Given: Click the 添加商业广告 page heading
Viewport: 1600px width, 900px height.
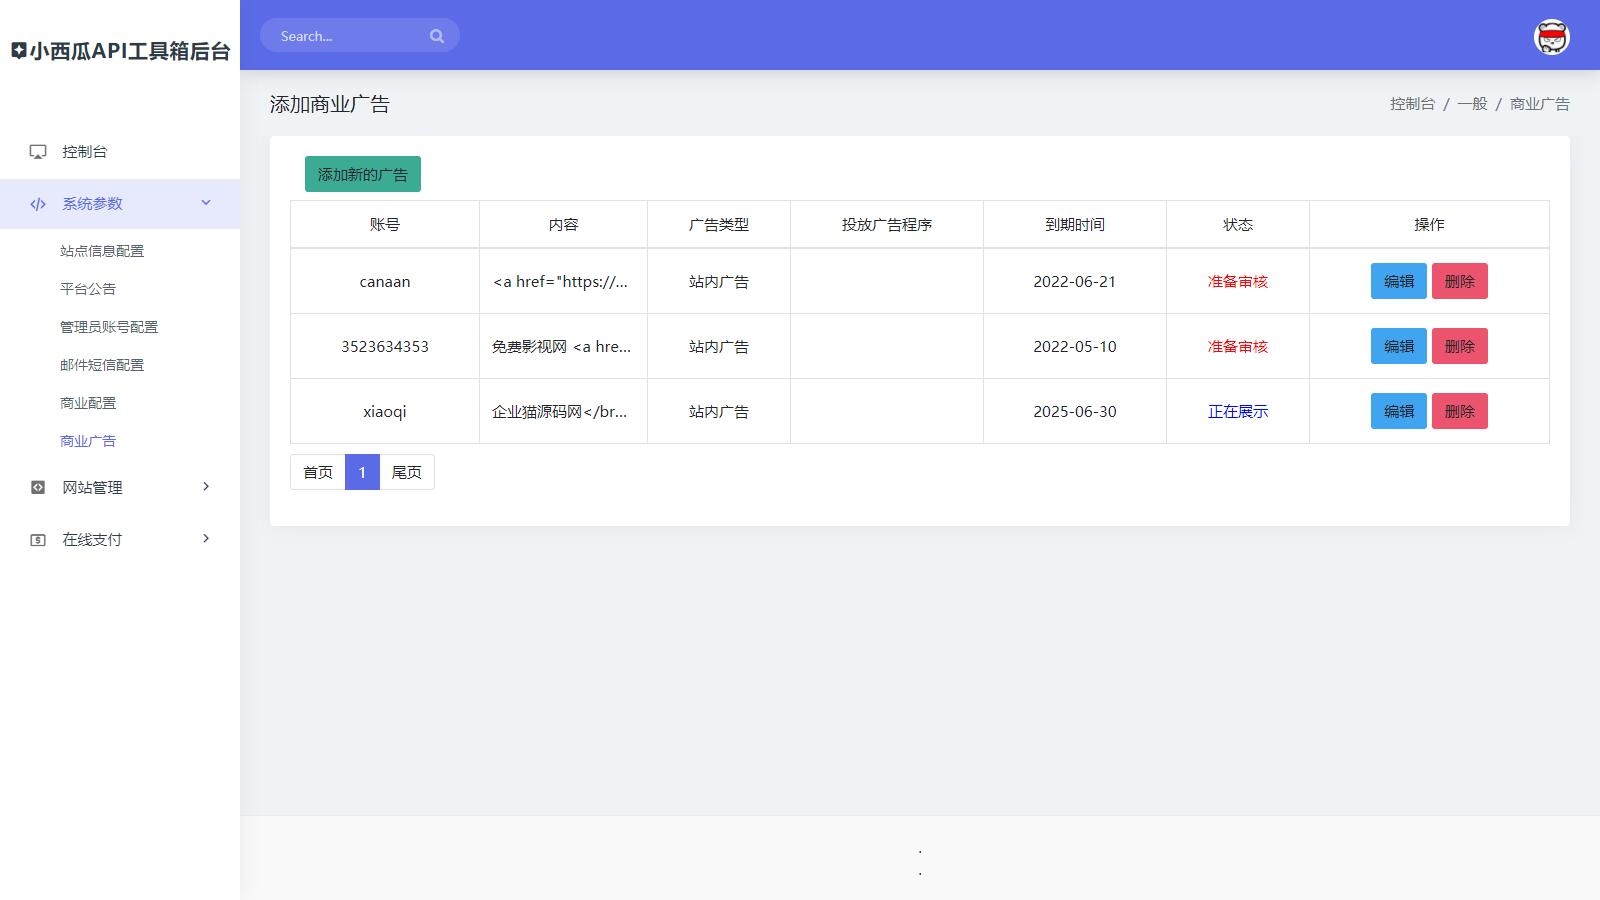Looking at the screenshot, I should click(x=330, y=104).
